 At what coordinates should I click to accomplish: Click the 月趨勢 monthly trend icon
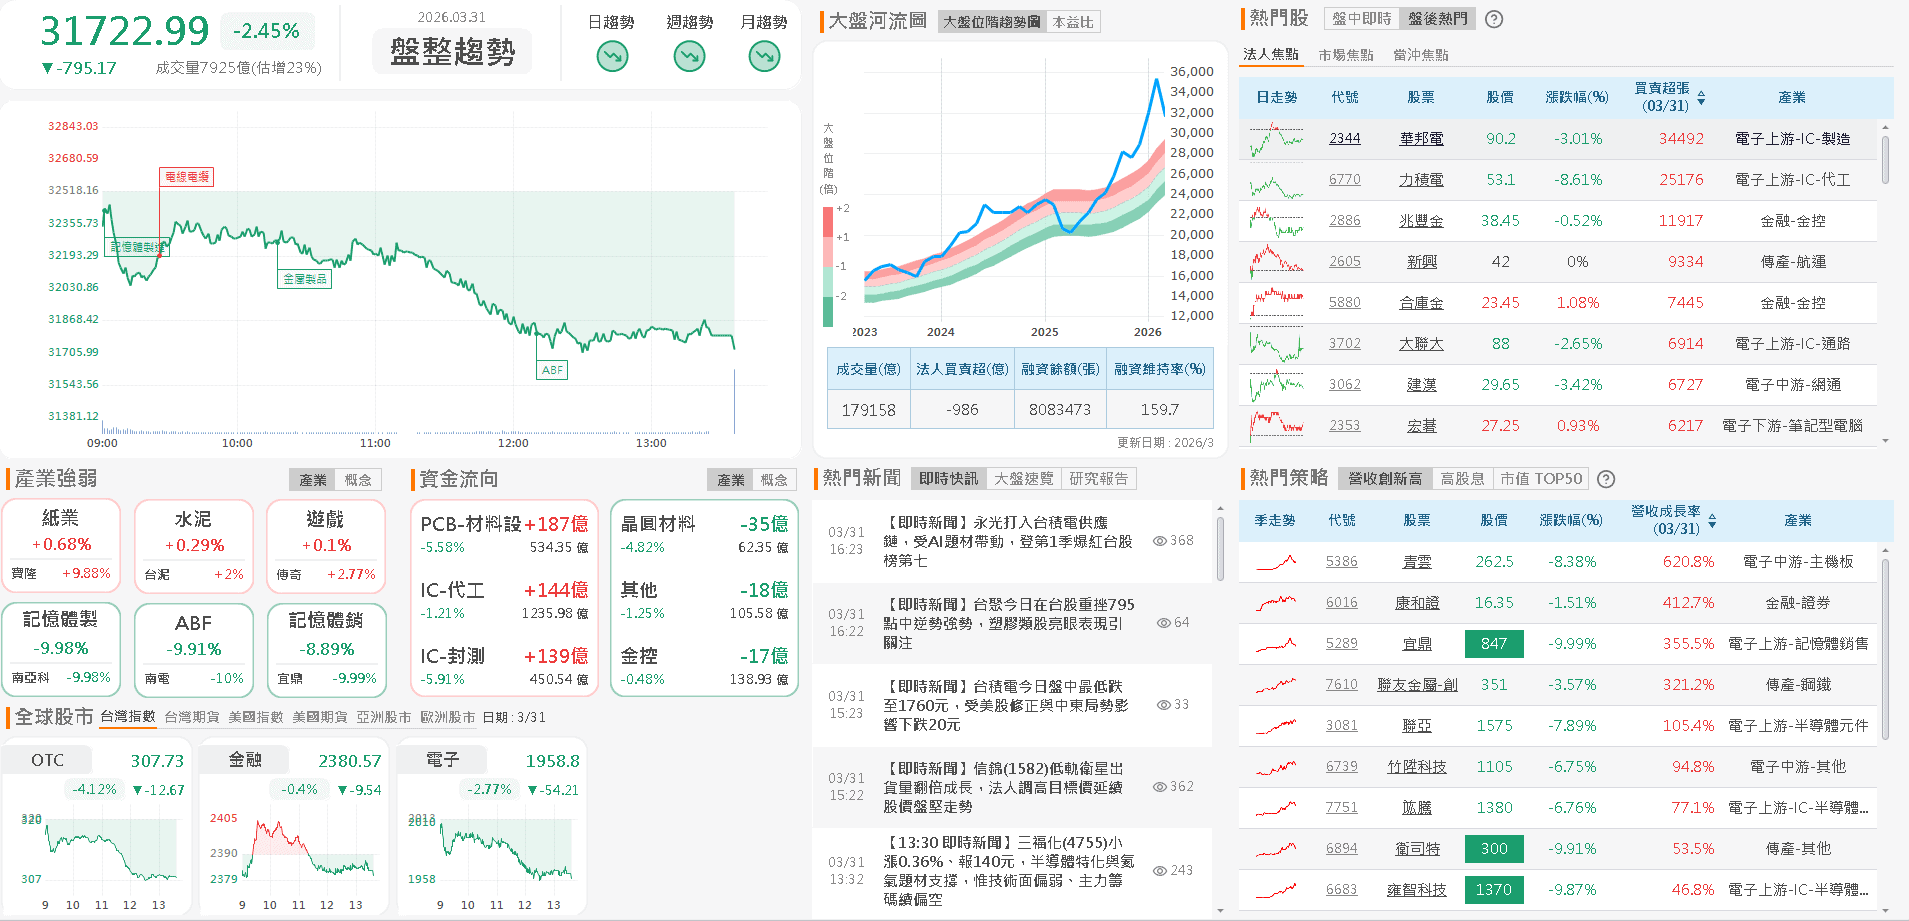coord(763,56)
